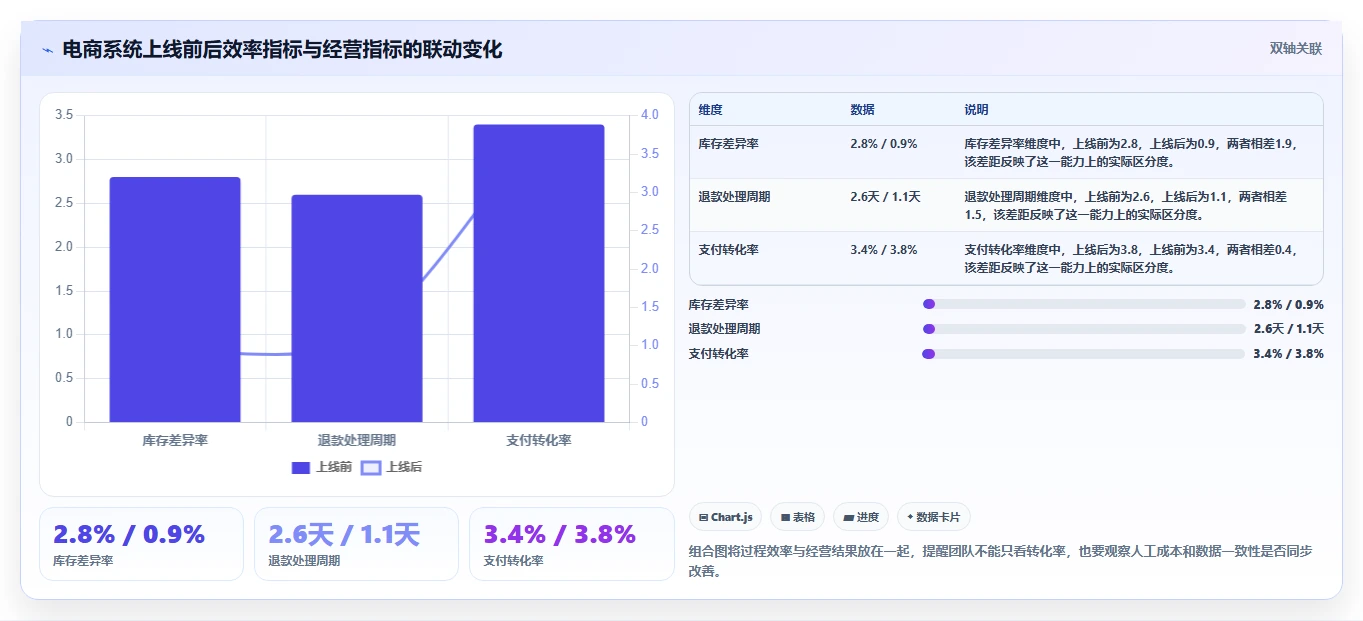Click the 退款处理周期 x-axis label under the chart

tap(357, 440)
